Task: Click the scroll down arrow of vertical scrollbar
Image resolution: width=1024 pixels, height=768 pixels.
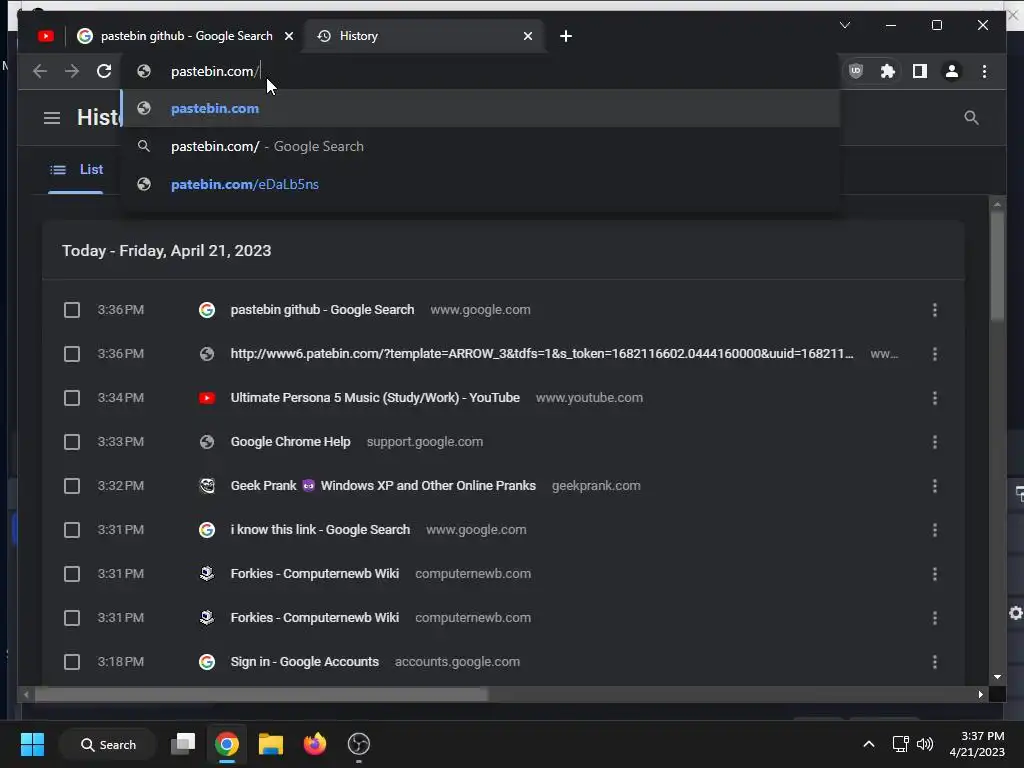Action: click(997, 677)
